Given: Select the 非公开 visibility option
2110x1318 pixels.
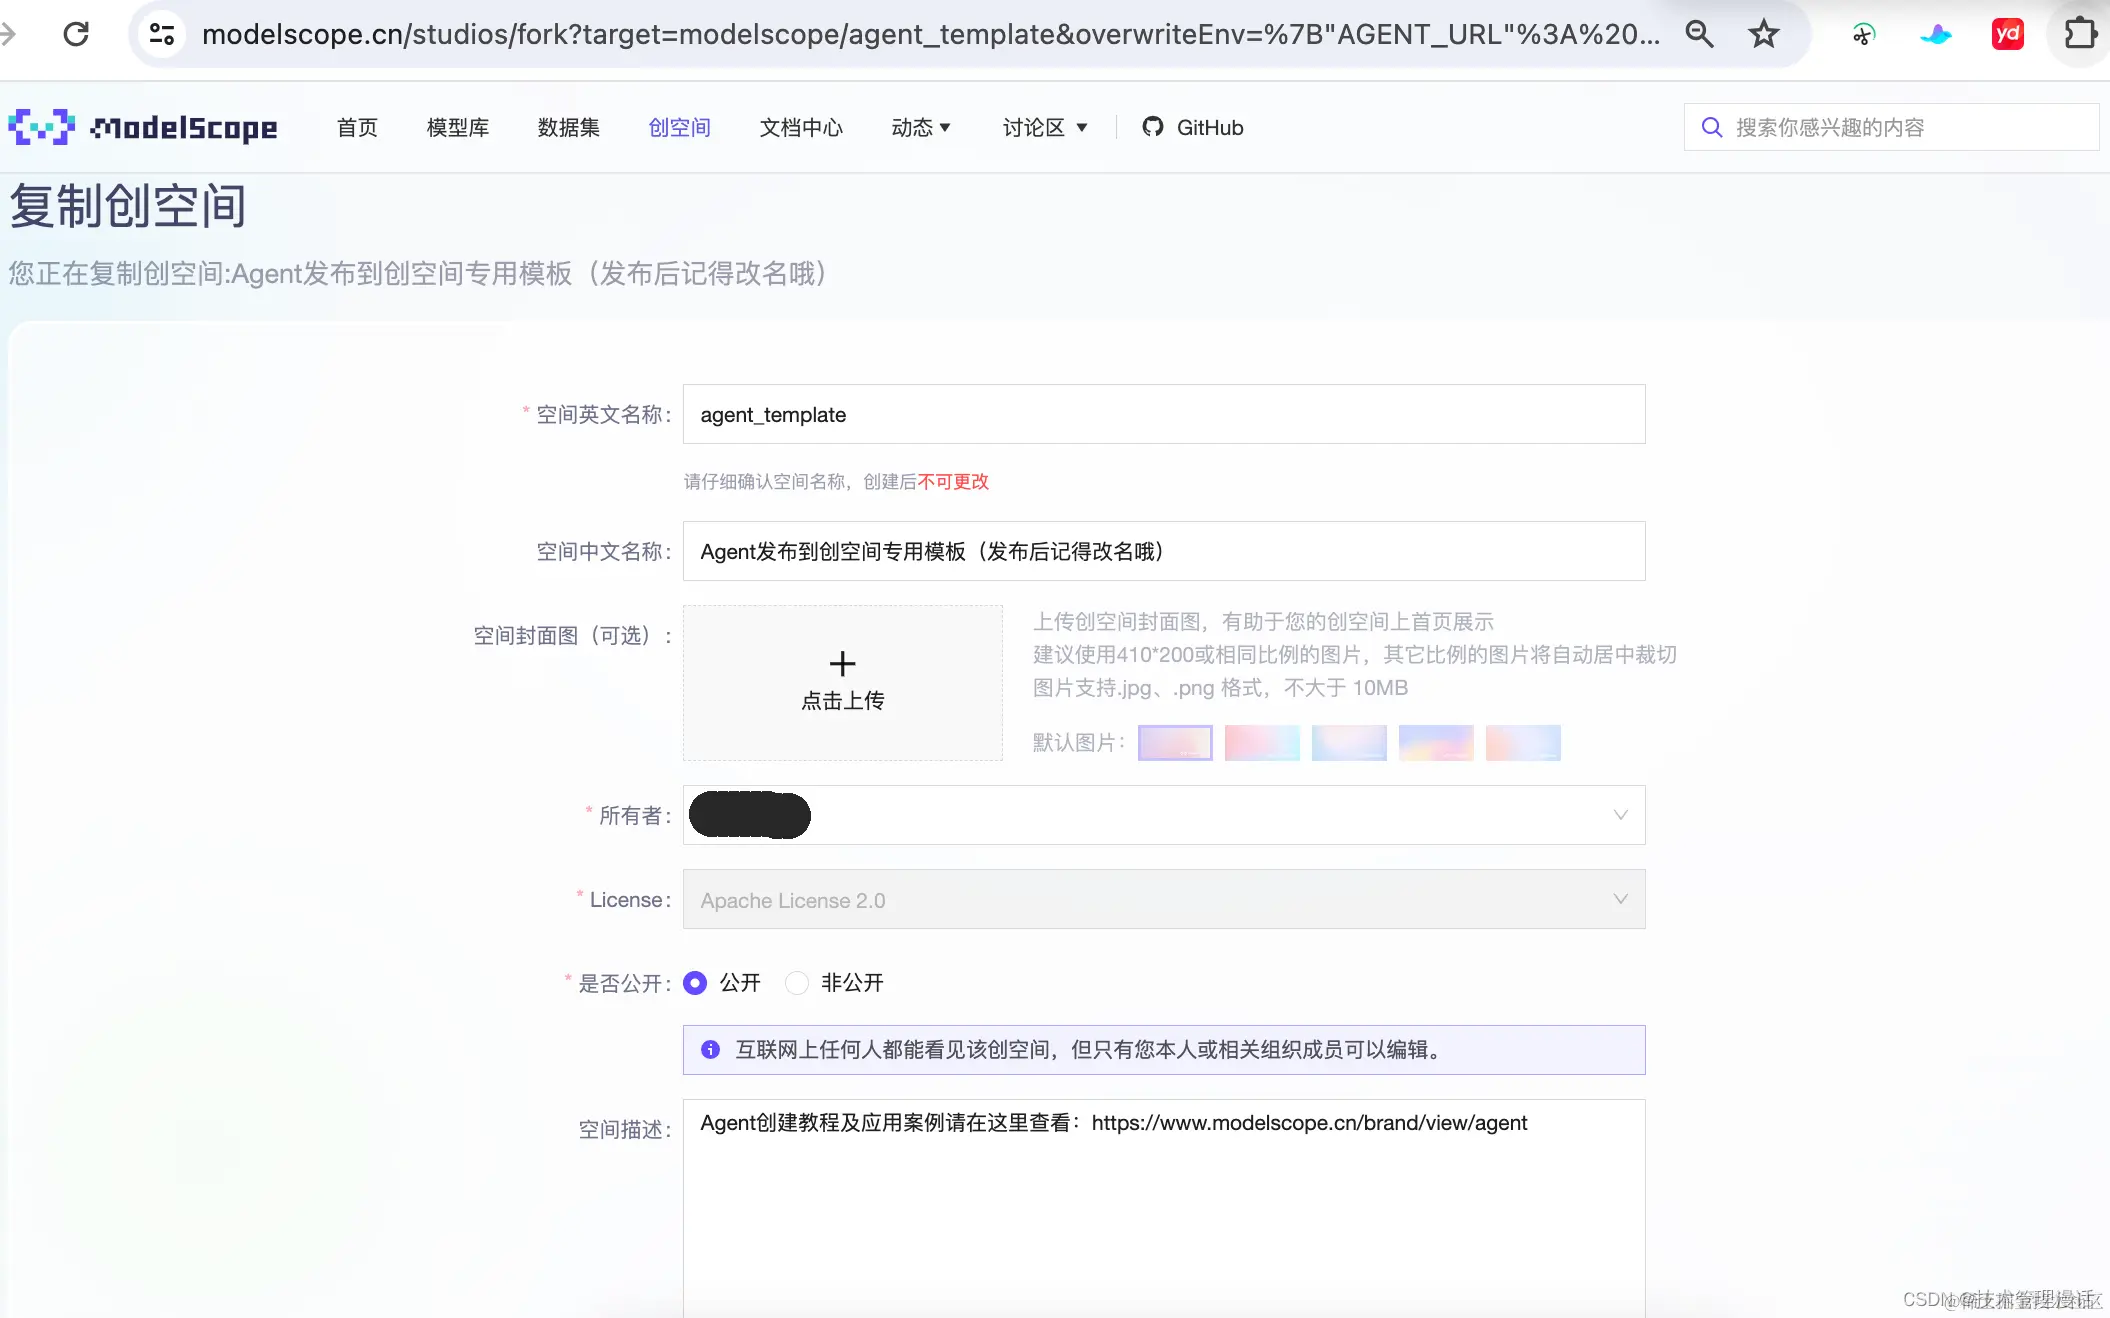Looking at the screenshot, I should coord(797,983).
